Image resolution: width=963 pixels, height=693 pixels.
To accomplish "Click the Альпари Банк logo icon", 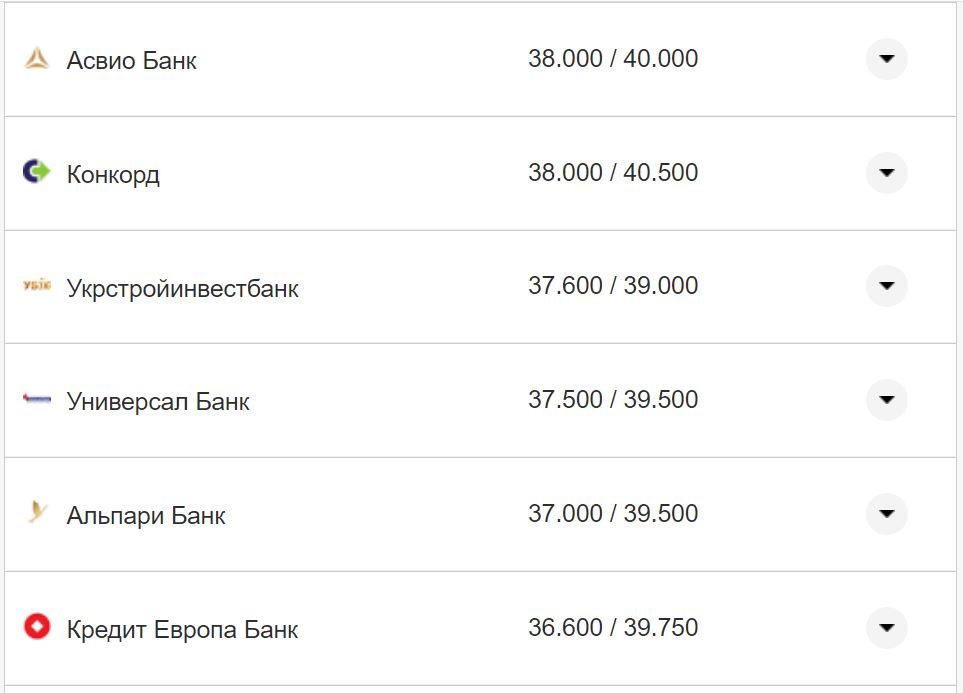I will 38,514.
